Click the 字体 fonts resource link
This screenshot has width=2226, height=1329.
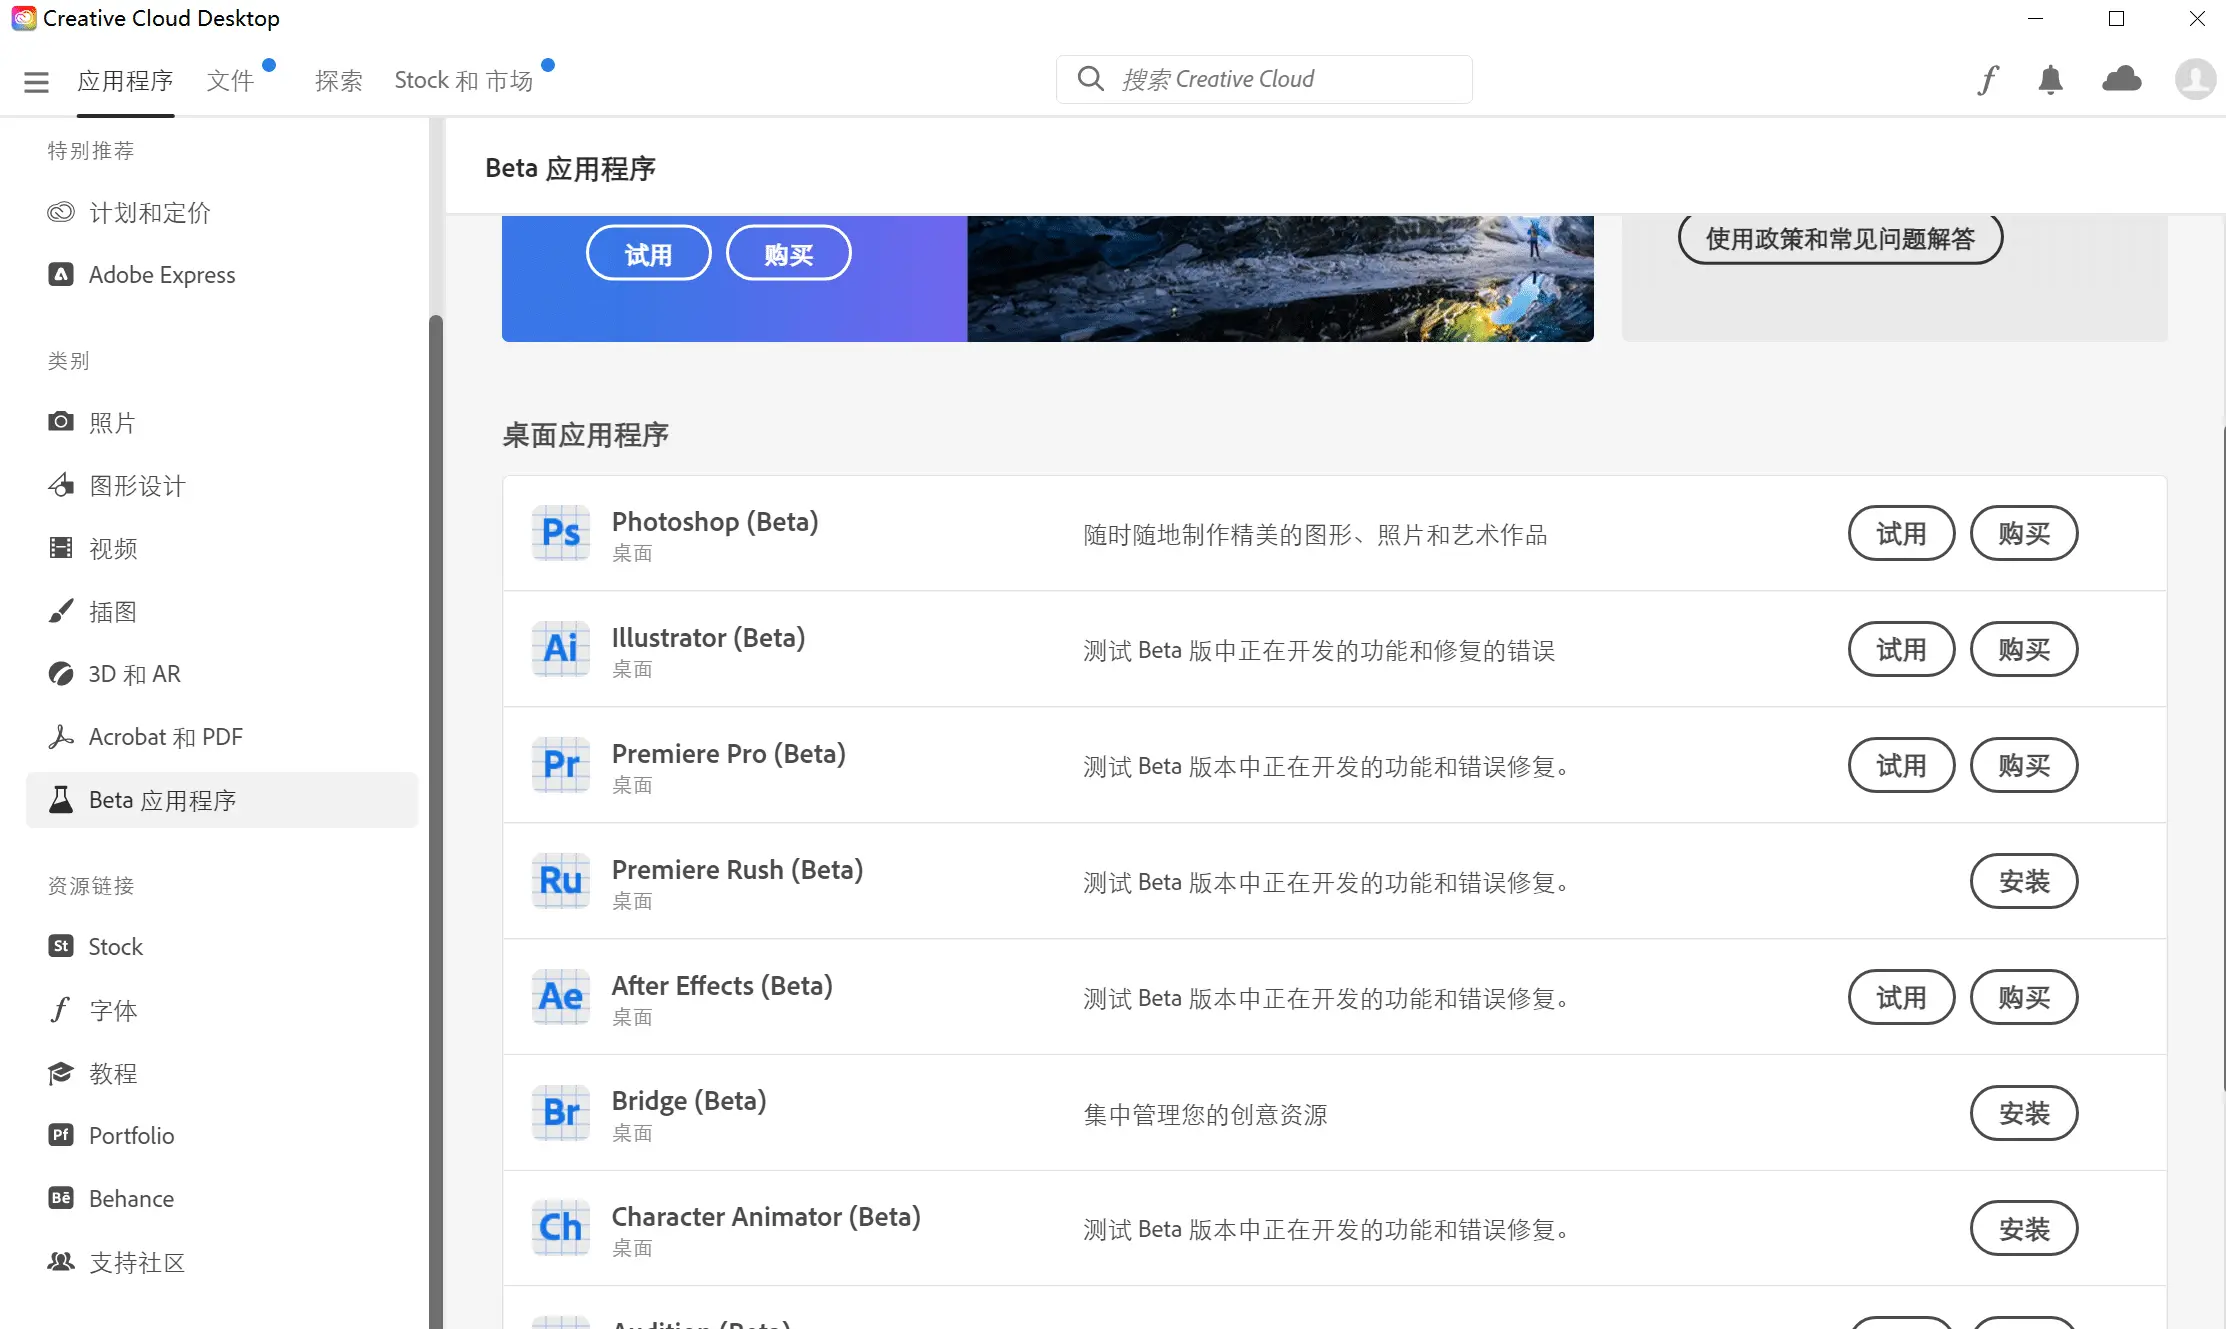tap(111, 1009)
